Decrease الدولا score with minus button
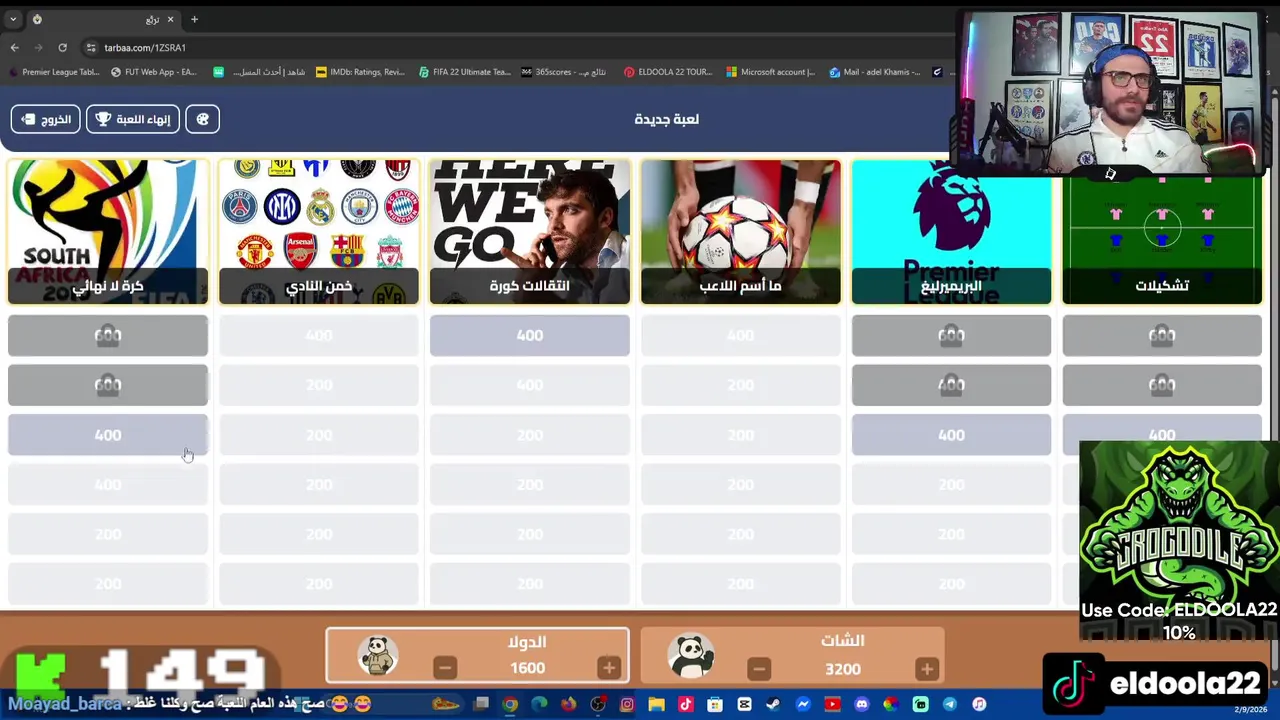 (x=445, y=668)
